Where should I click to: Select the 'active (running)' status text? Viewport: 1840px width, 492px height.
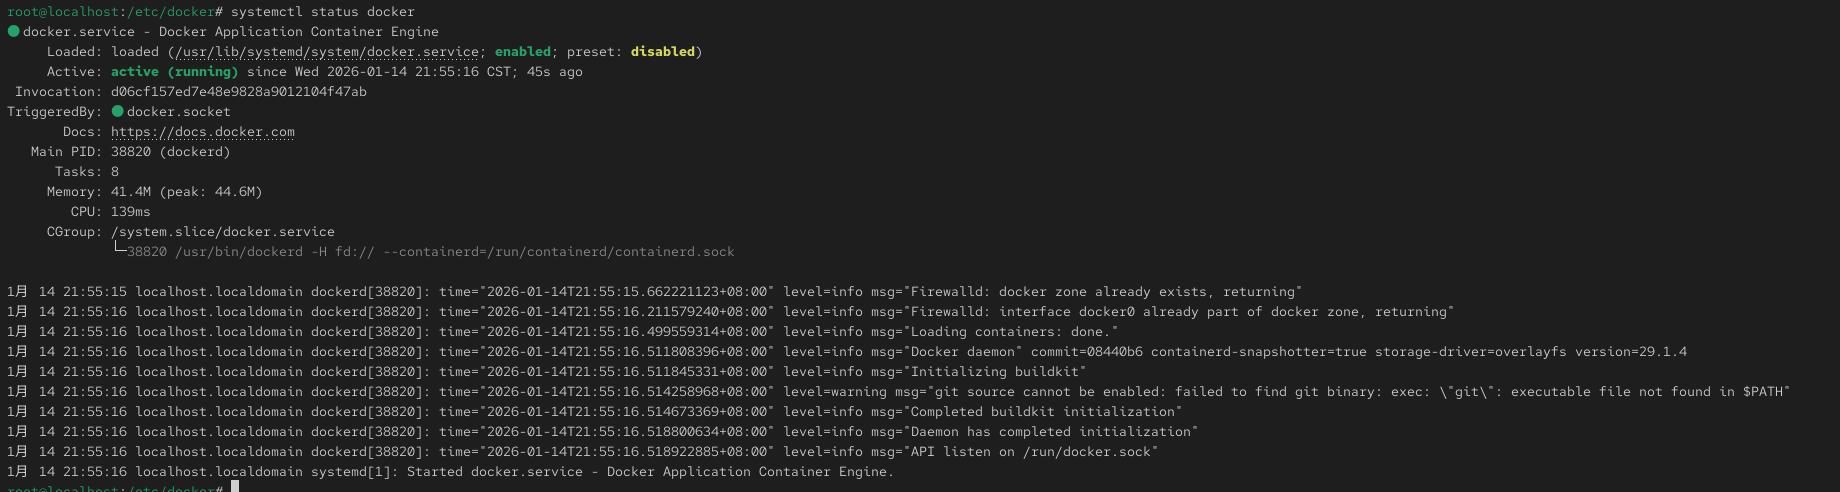(x=175, y=72)
